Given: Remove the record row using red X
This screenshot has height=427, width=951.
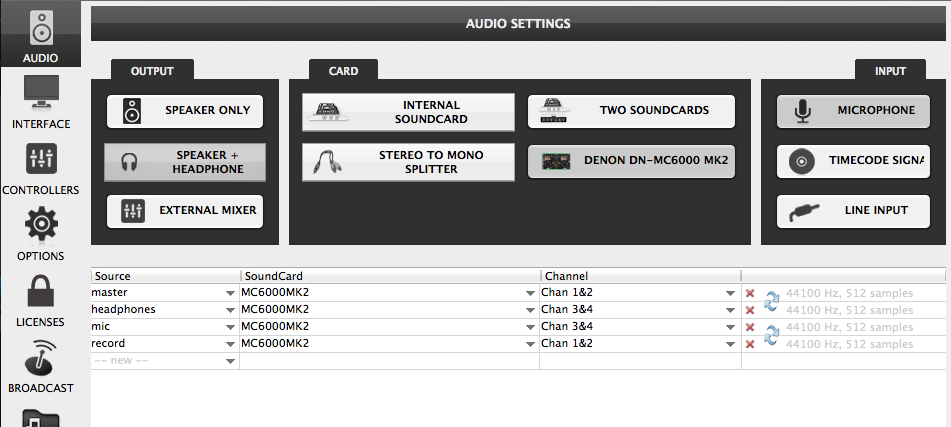Looking at the screenshot, I should pyautogui.click(x=750, y=344).
